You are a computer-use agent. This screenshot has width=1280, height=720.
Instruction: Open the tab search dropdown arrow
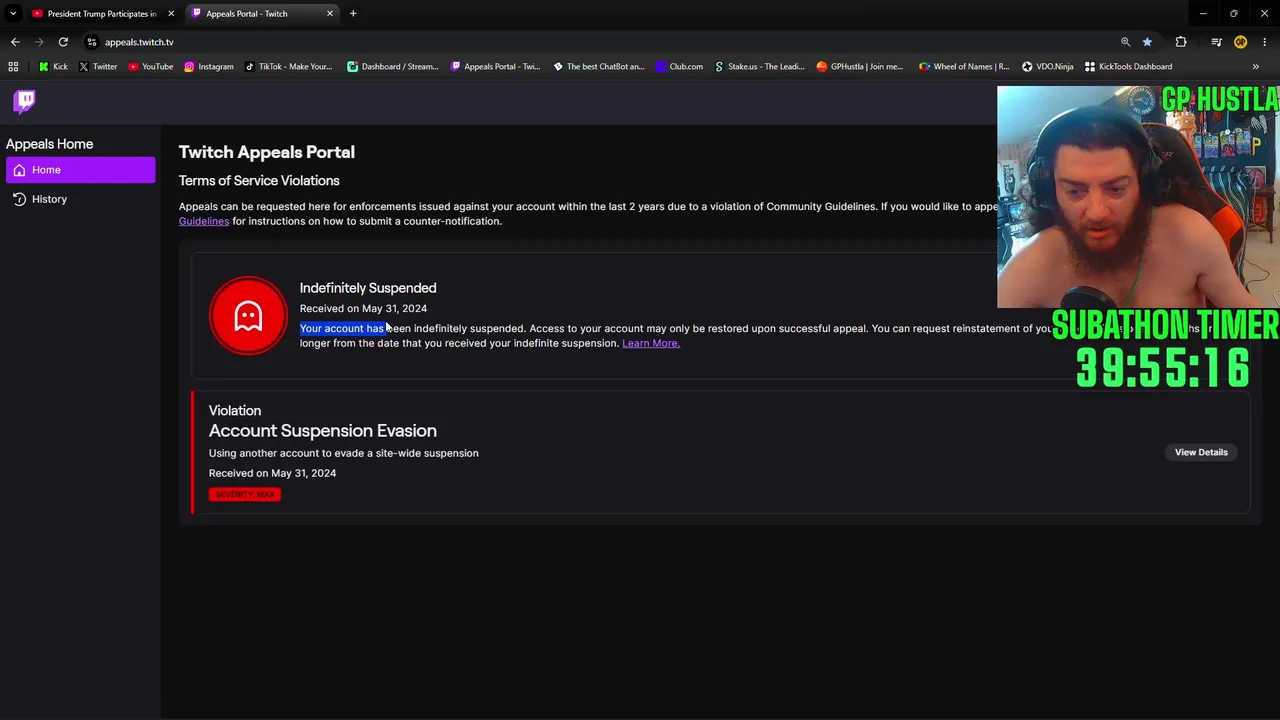[13, 13]
